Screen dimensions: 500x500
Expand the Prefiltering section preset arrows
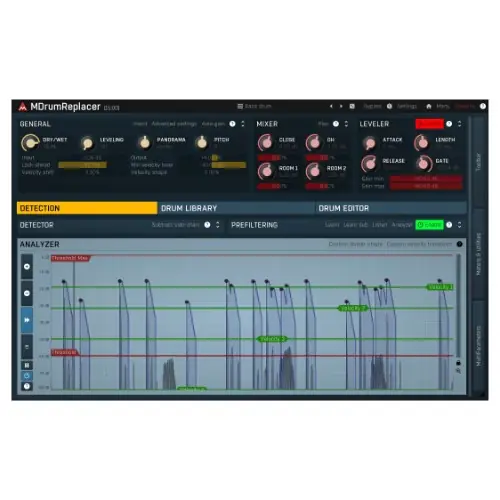tap(459, 225)
